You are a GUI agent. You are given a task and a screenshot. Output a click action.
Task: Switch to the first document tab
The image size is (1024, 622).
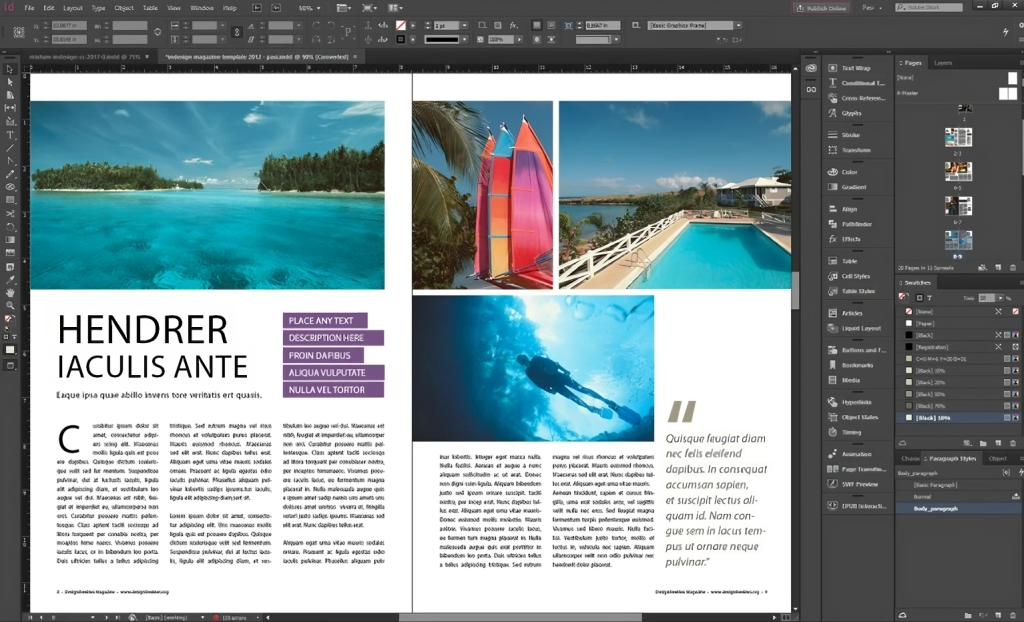85,58
